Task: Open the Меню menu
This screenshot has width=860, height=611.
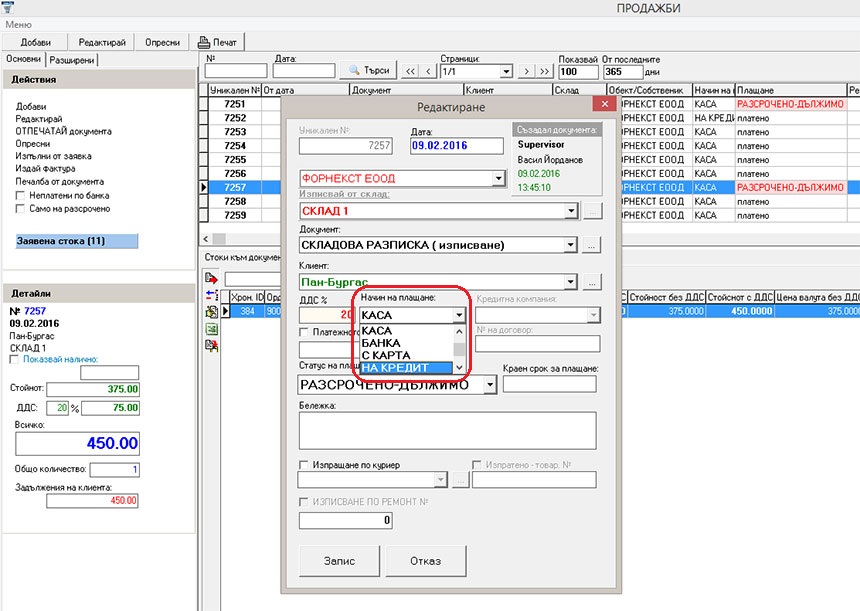Action: 18,24
